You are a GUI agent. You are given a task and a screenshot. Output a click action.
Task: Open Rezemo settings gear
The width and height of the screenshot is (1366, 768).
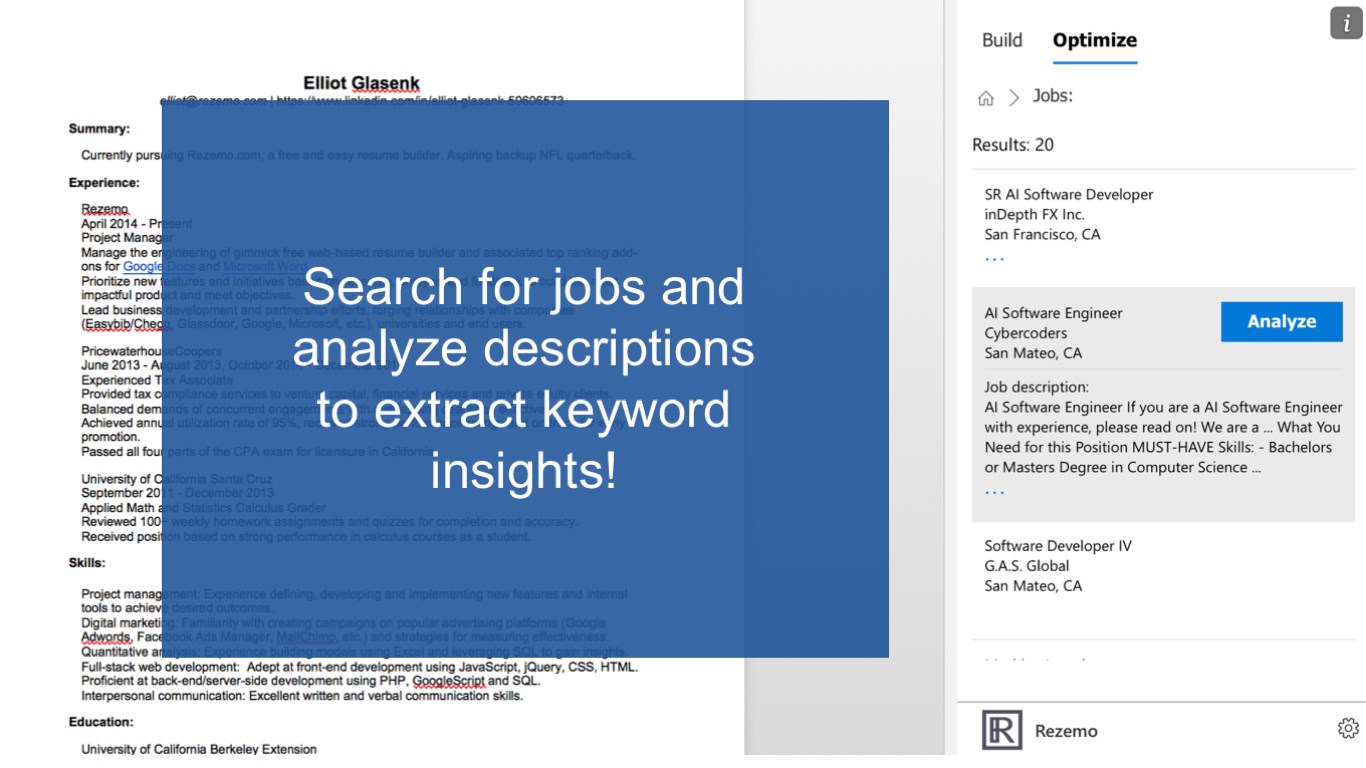click(x=1348, y=728)
